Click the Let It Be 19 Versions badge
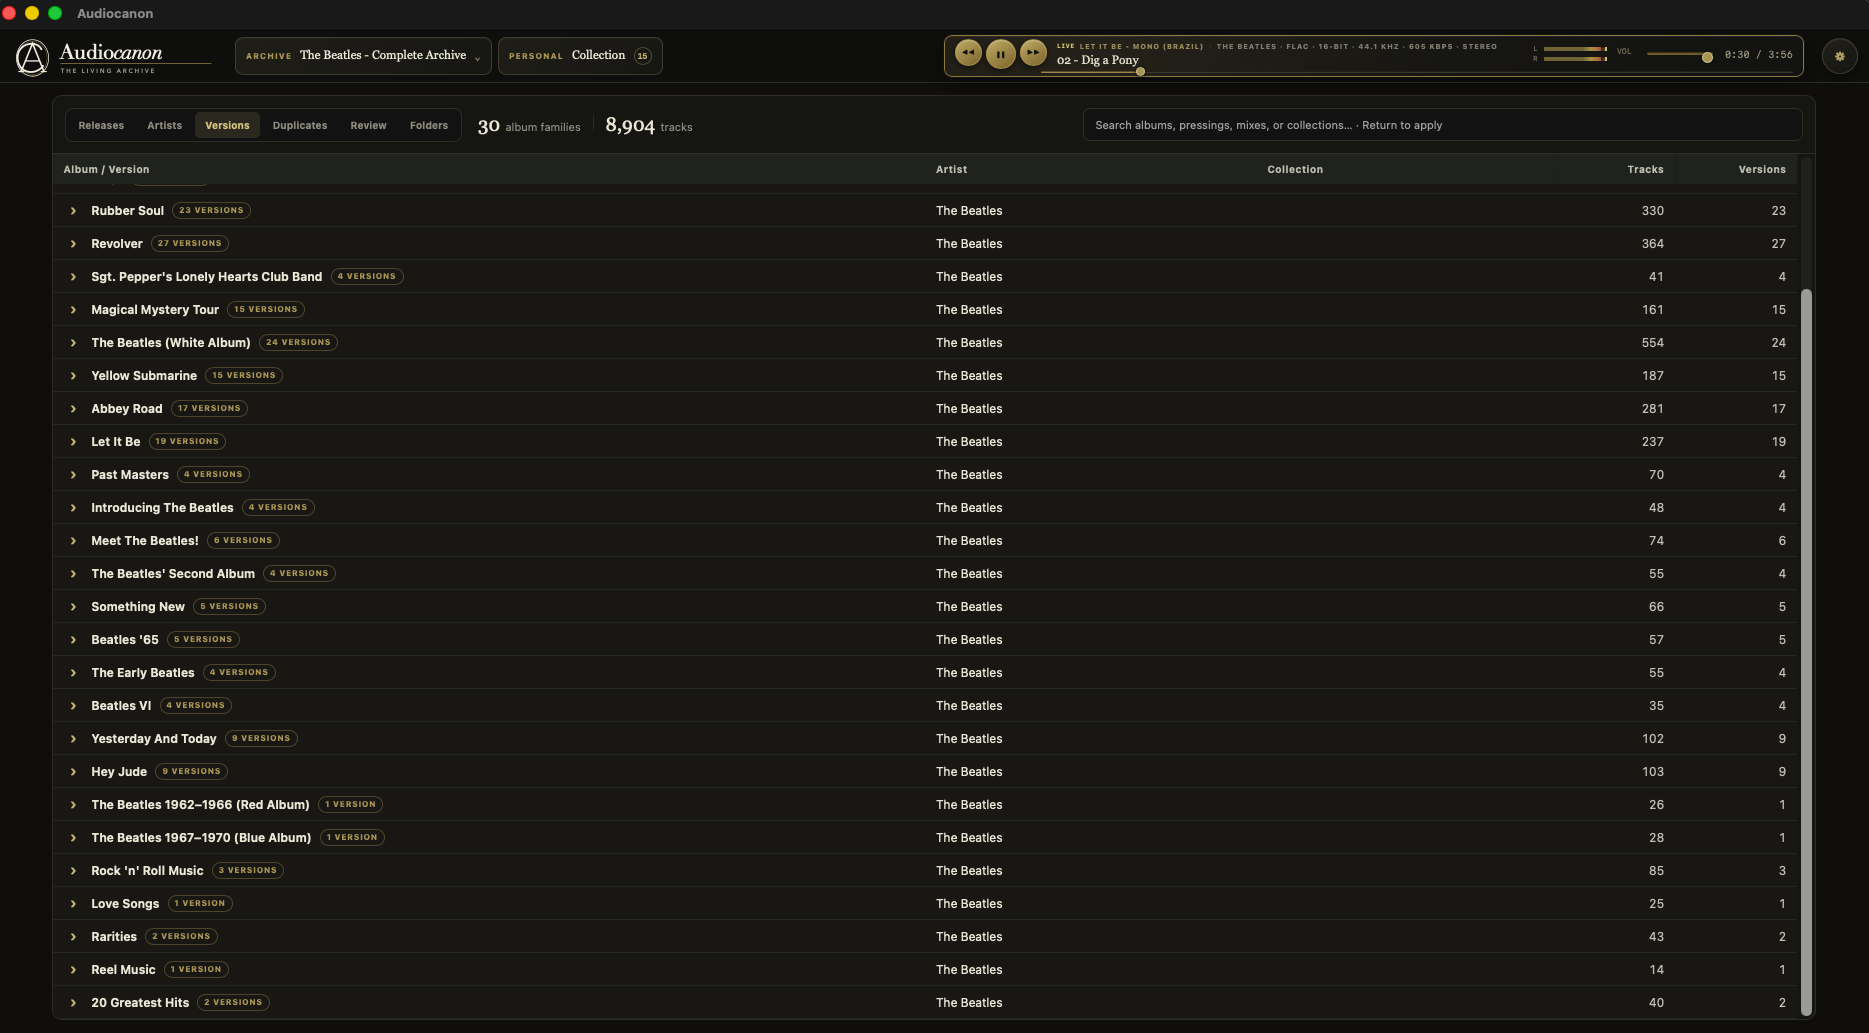Screen dimensions: 1869x1033 [188, 442]
